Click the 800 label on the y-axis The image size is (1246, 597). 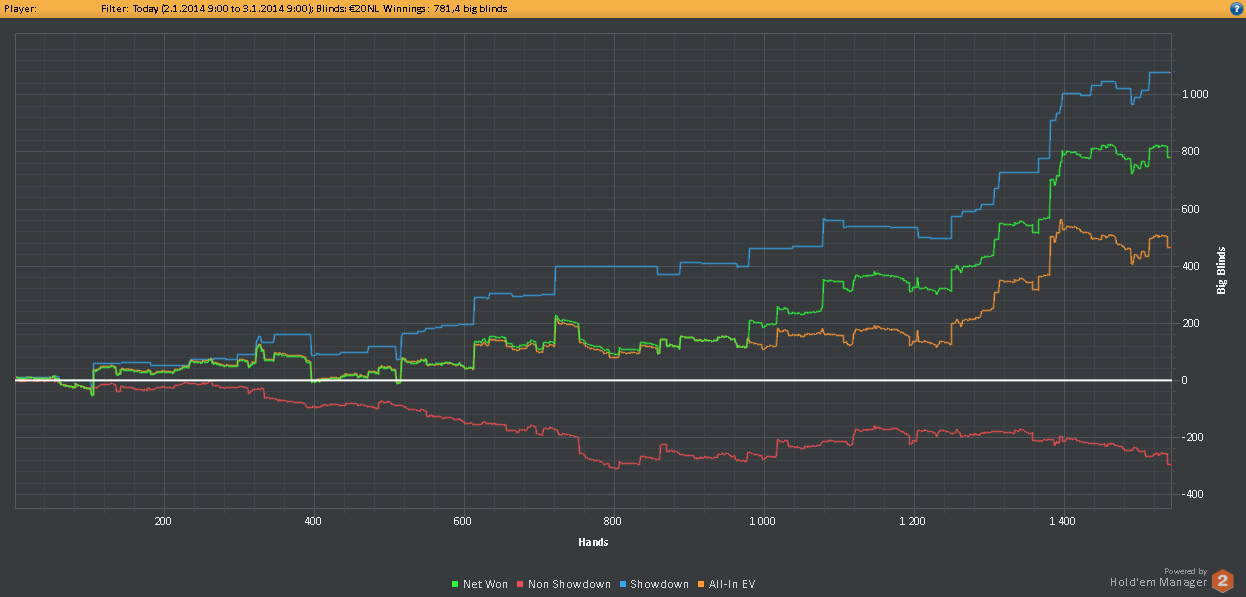[1193, 152]
